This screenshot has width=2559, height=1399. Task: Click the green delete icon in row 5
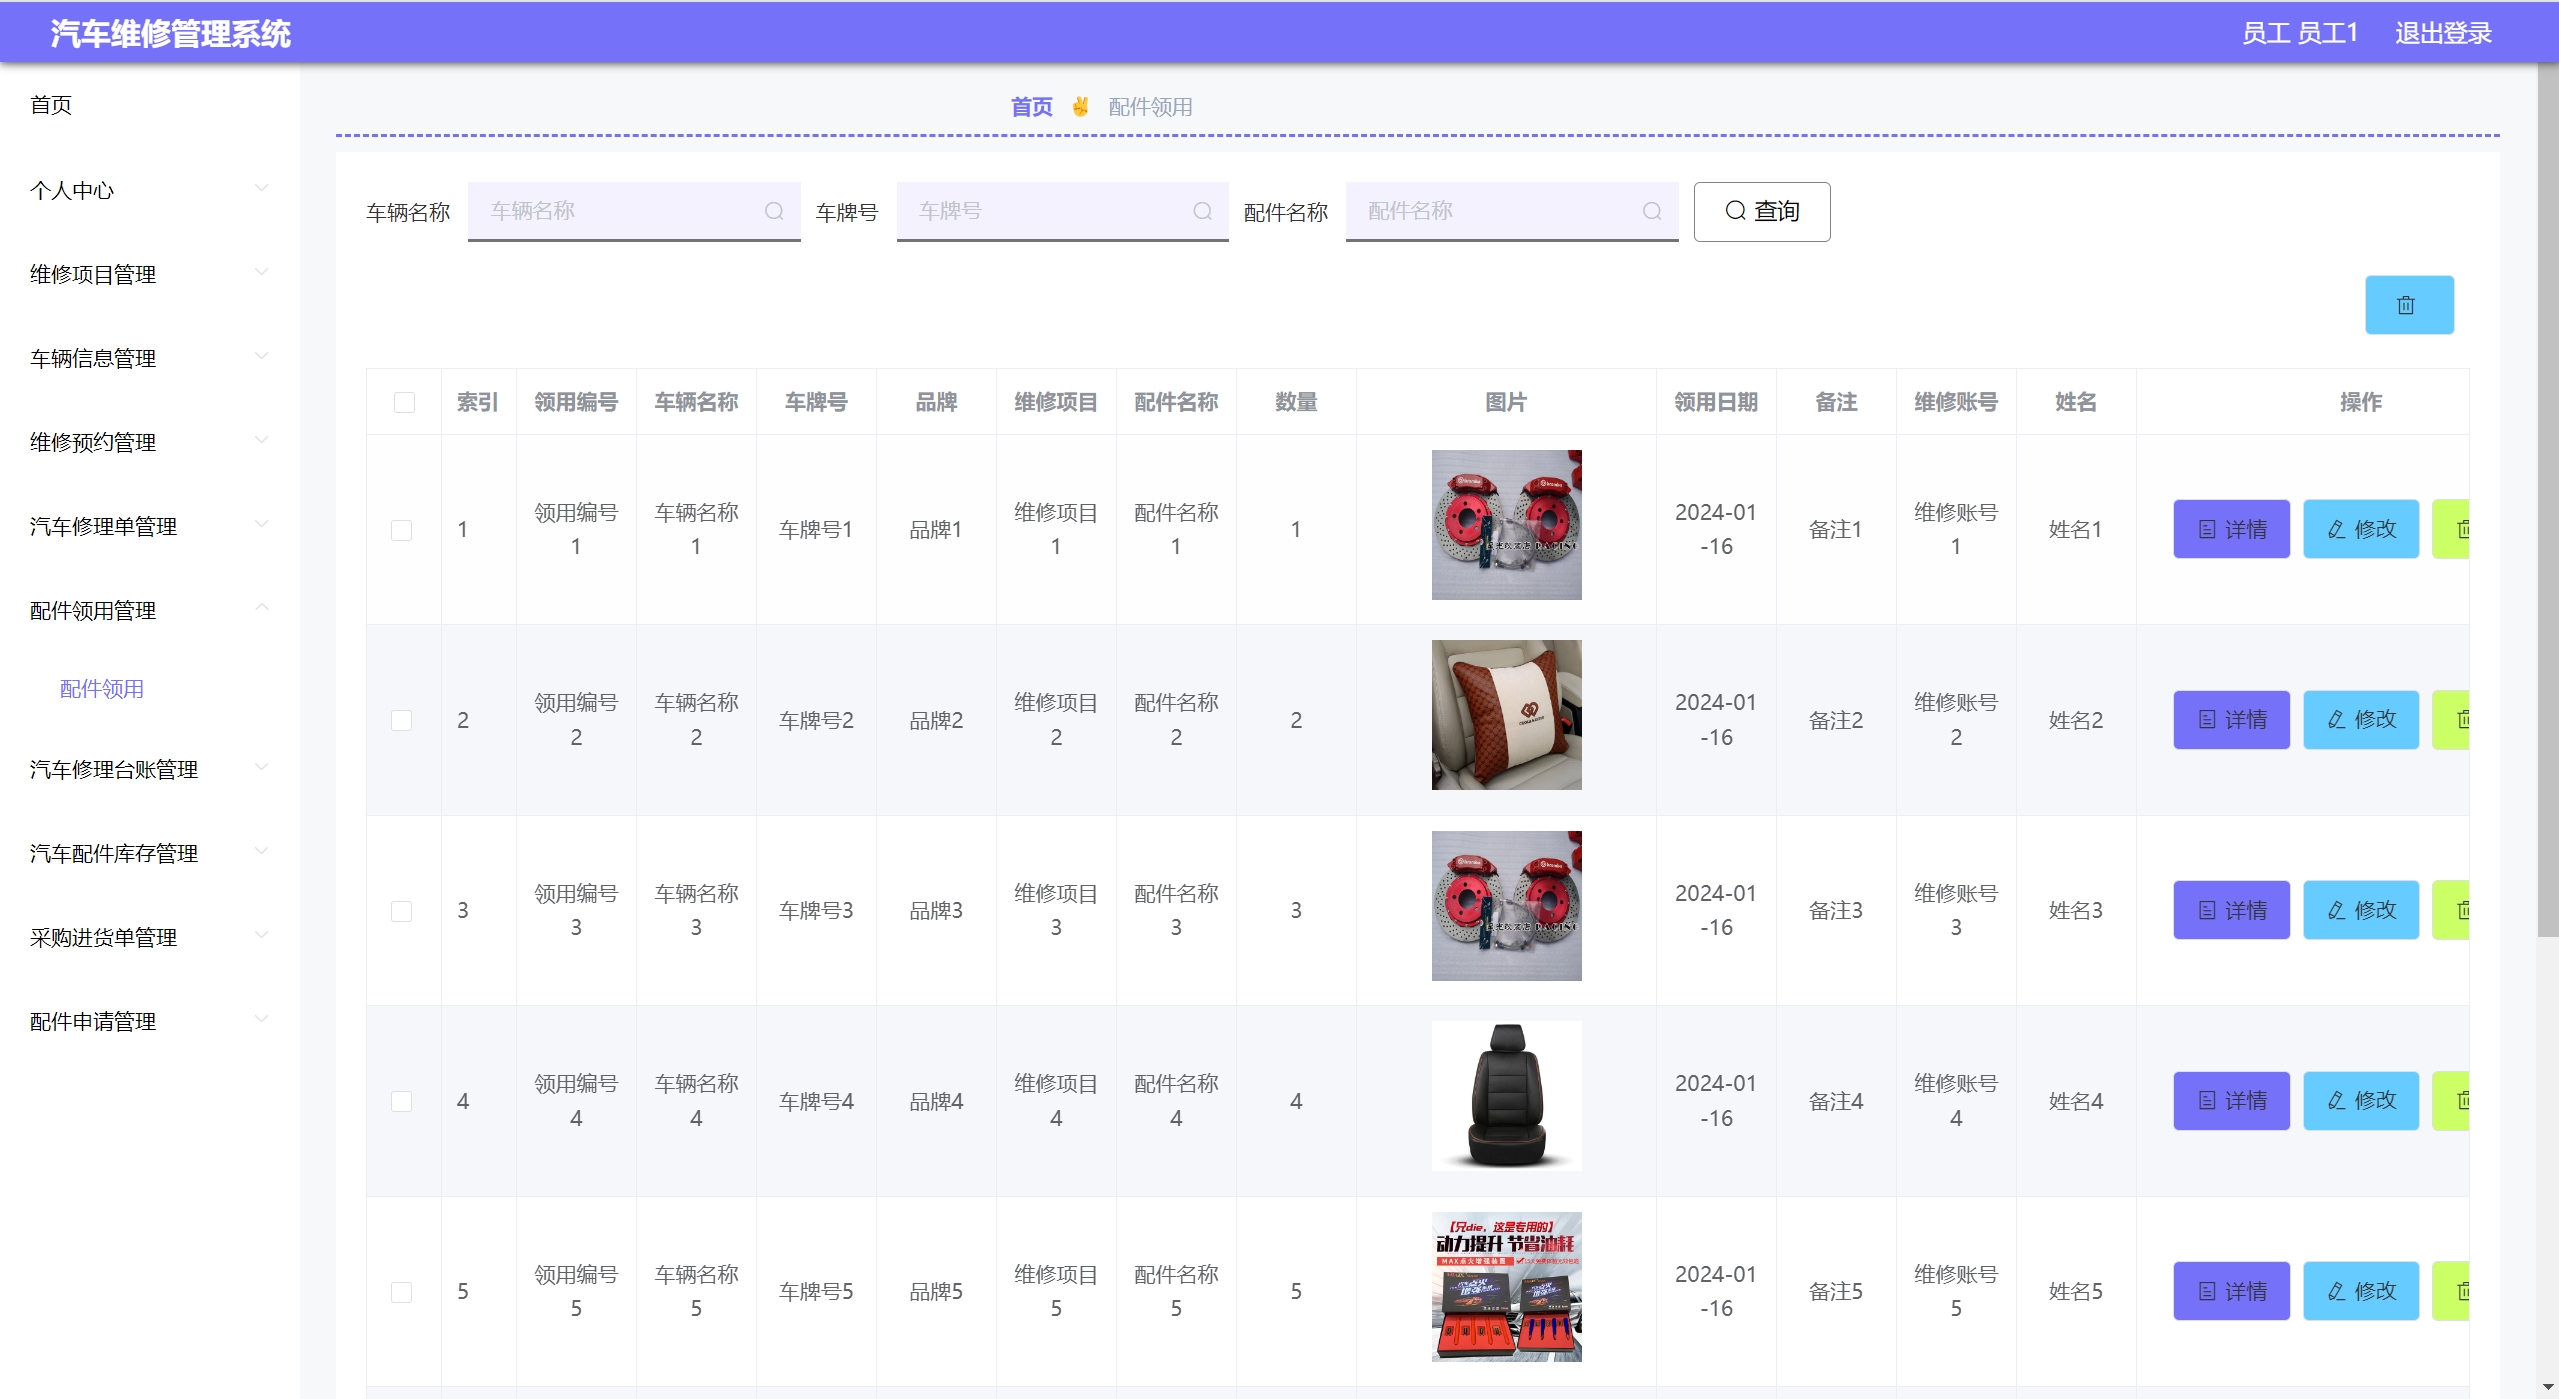(2455, 1291)
